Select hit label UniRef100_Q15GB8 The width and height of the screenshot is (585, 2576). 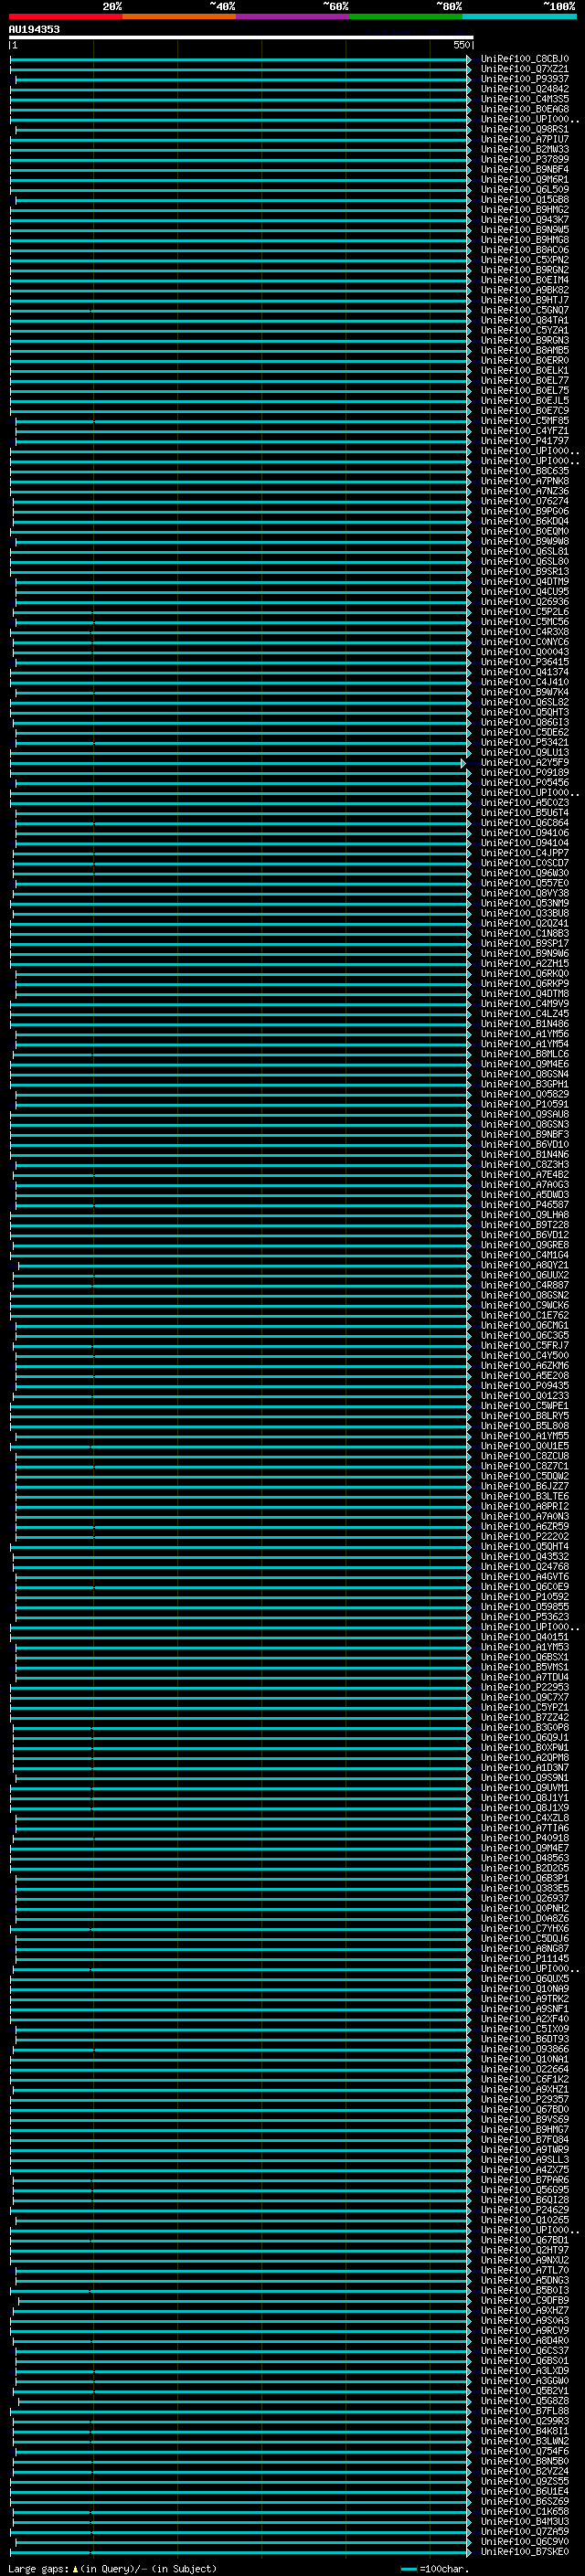pos(525,199)
